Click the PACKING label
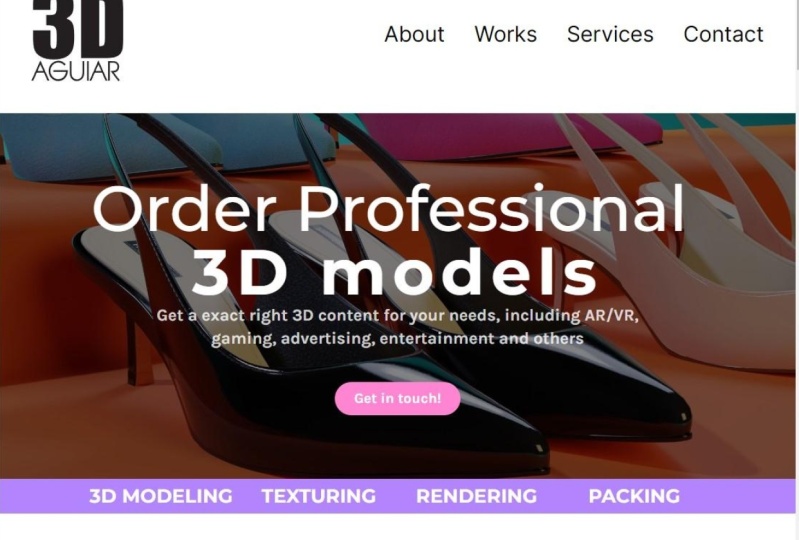This screenshot has height=540, width=799. tap(634, 496)
